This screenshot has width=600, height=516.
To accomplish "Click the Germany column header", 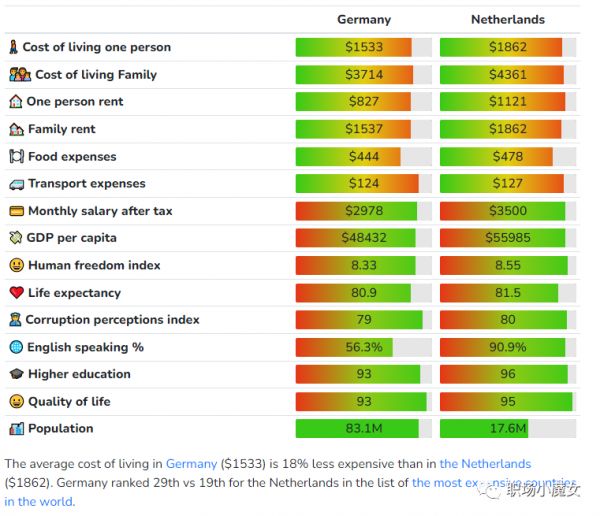I will click(x=364, y=19).
